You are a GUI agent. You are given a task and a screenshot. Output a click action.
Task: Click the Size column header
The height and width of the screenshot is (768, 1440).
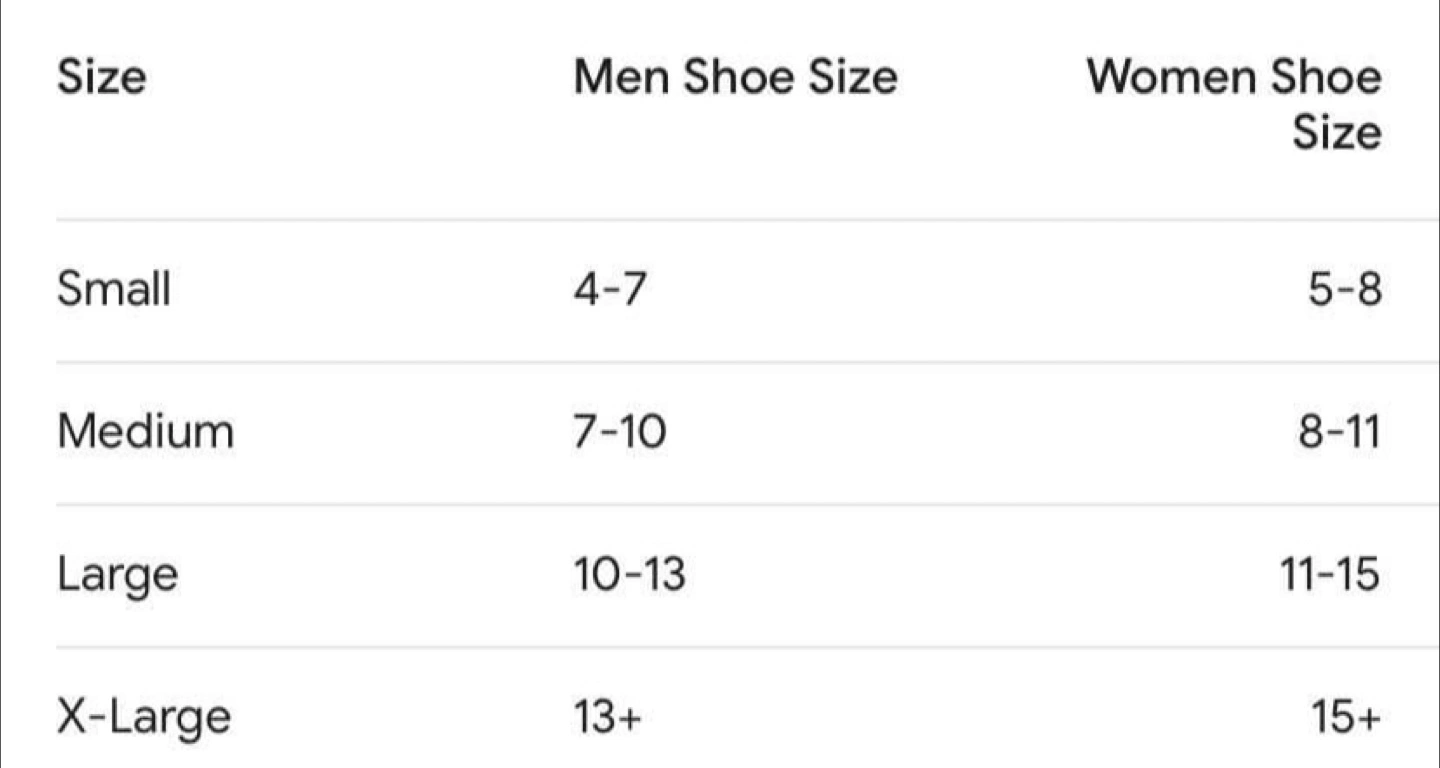coord(101,78)
